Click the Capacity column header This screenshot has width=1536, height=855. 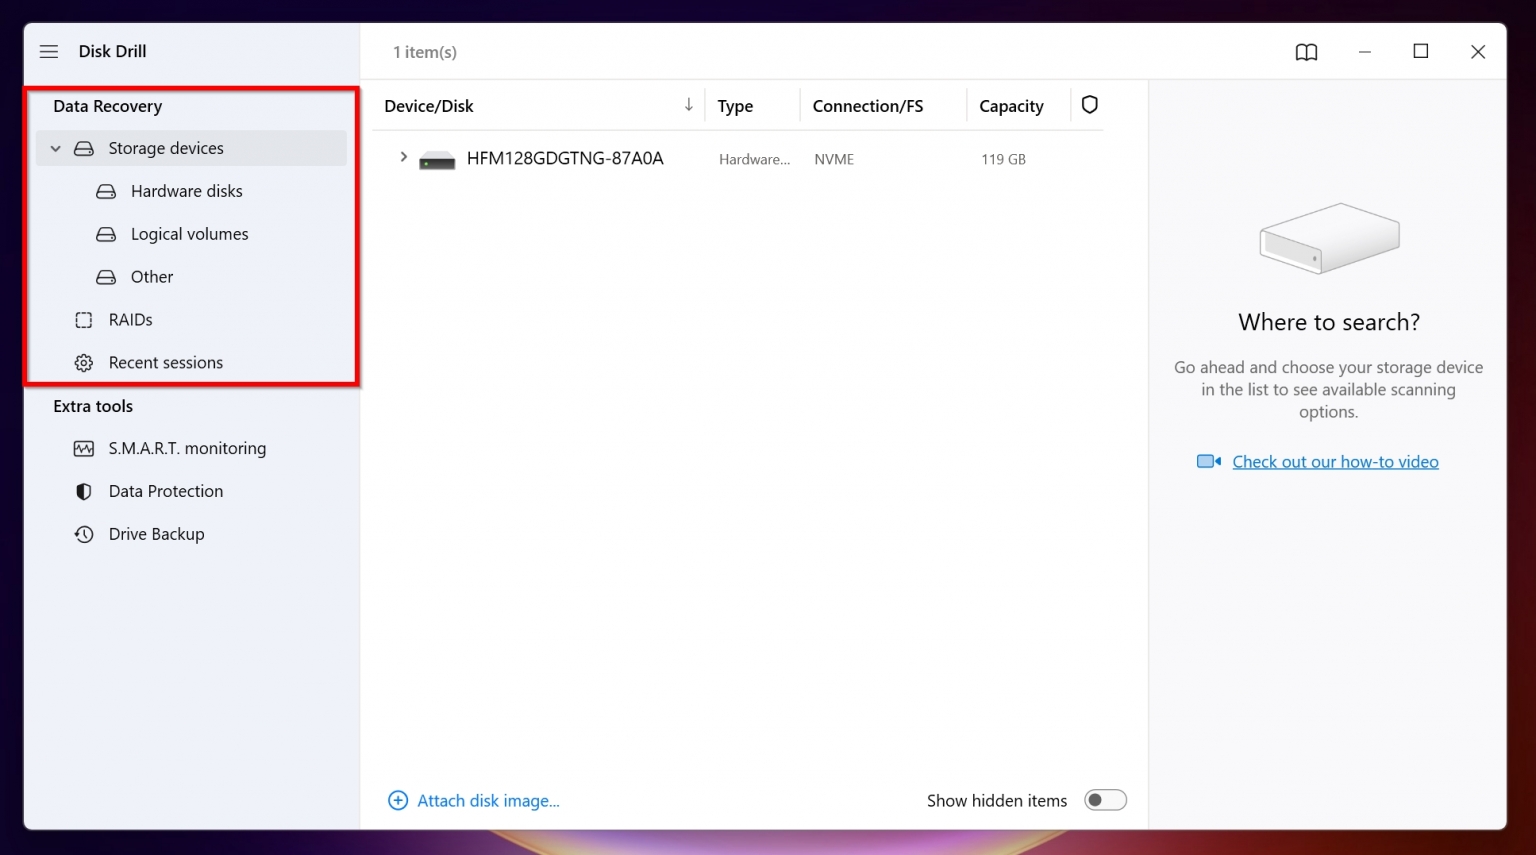coord(1012,105)
